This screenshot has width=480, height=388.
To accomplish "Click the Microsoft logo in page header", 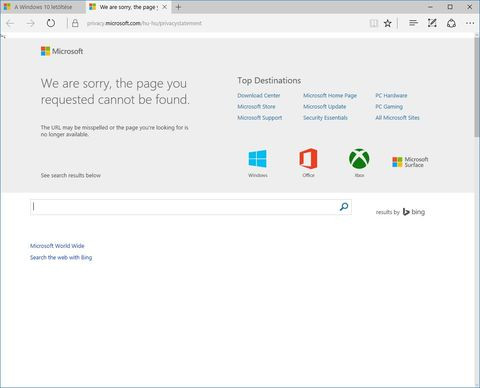I will point(62,51).
